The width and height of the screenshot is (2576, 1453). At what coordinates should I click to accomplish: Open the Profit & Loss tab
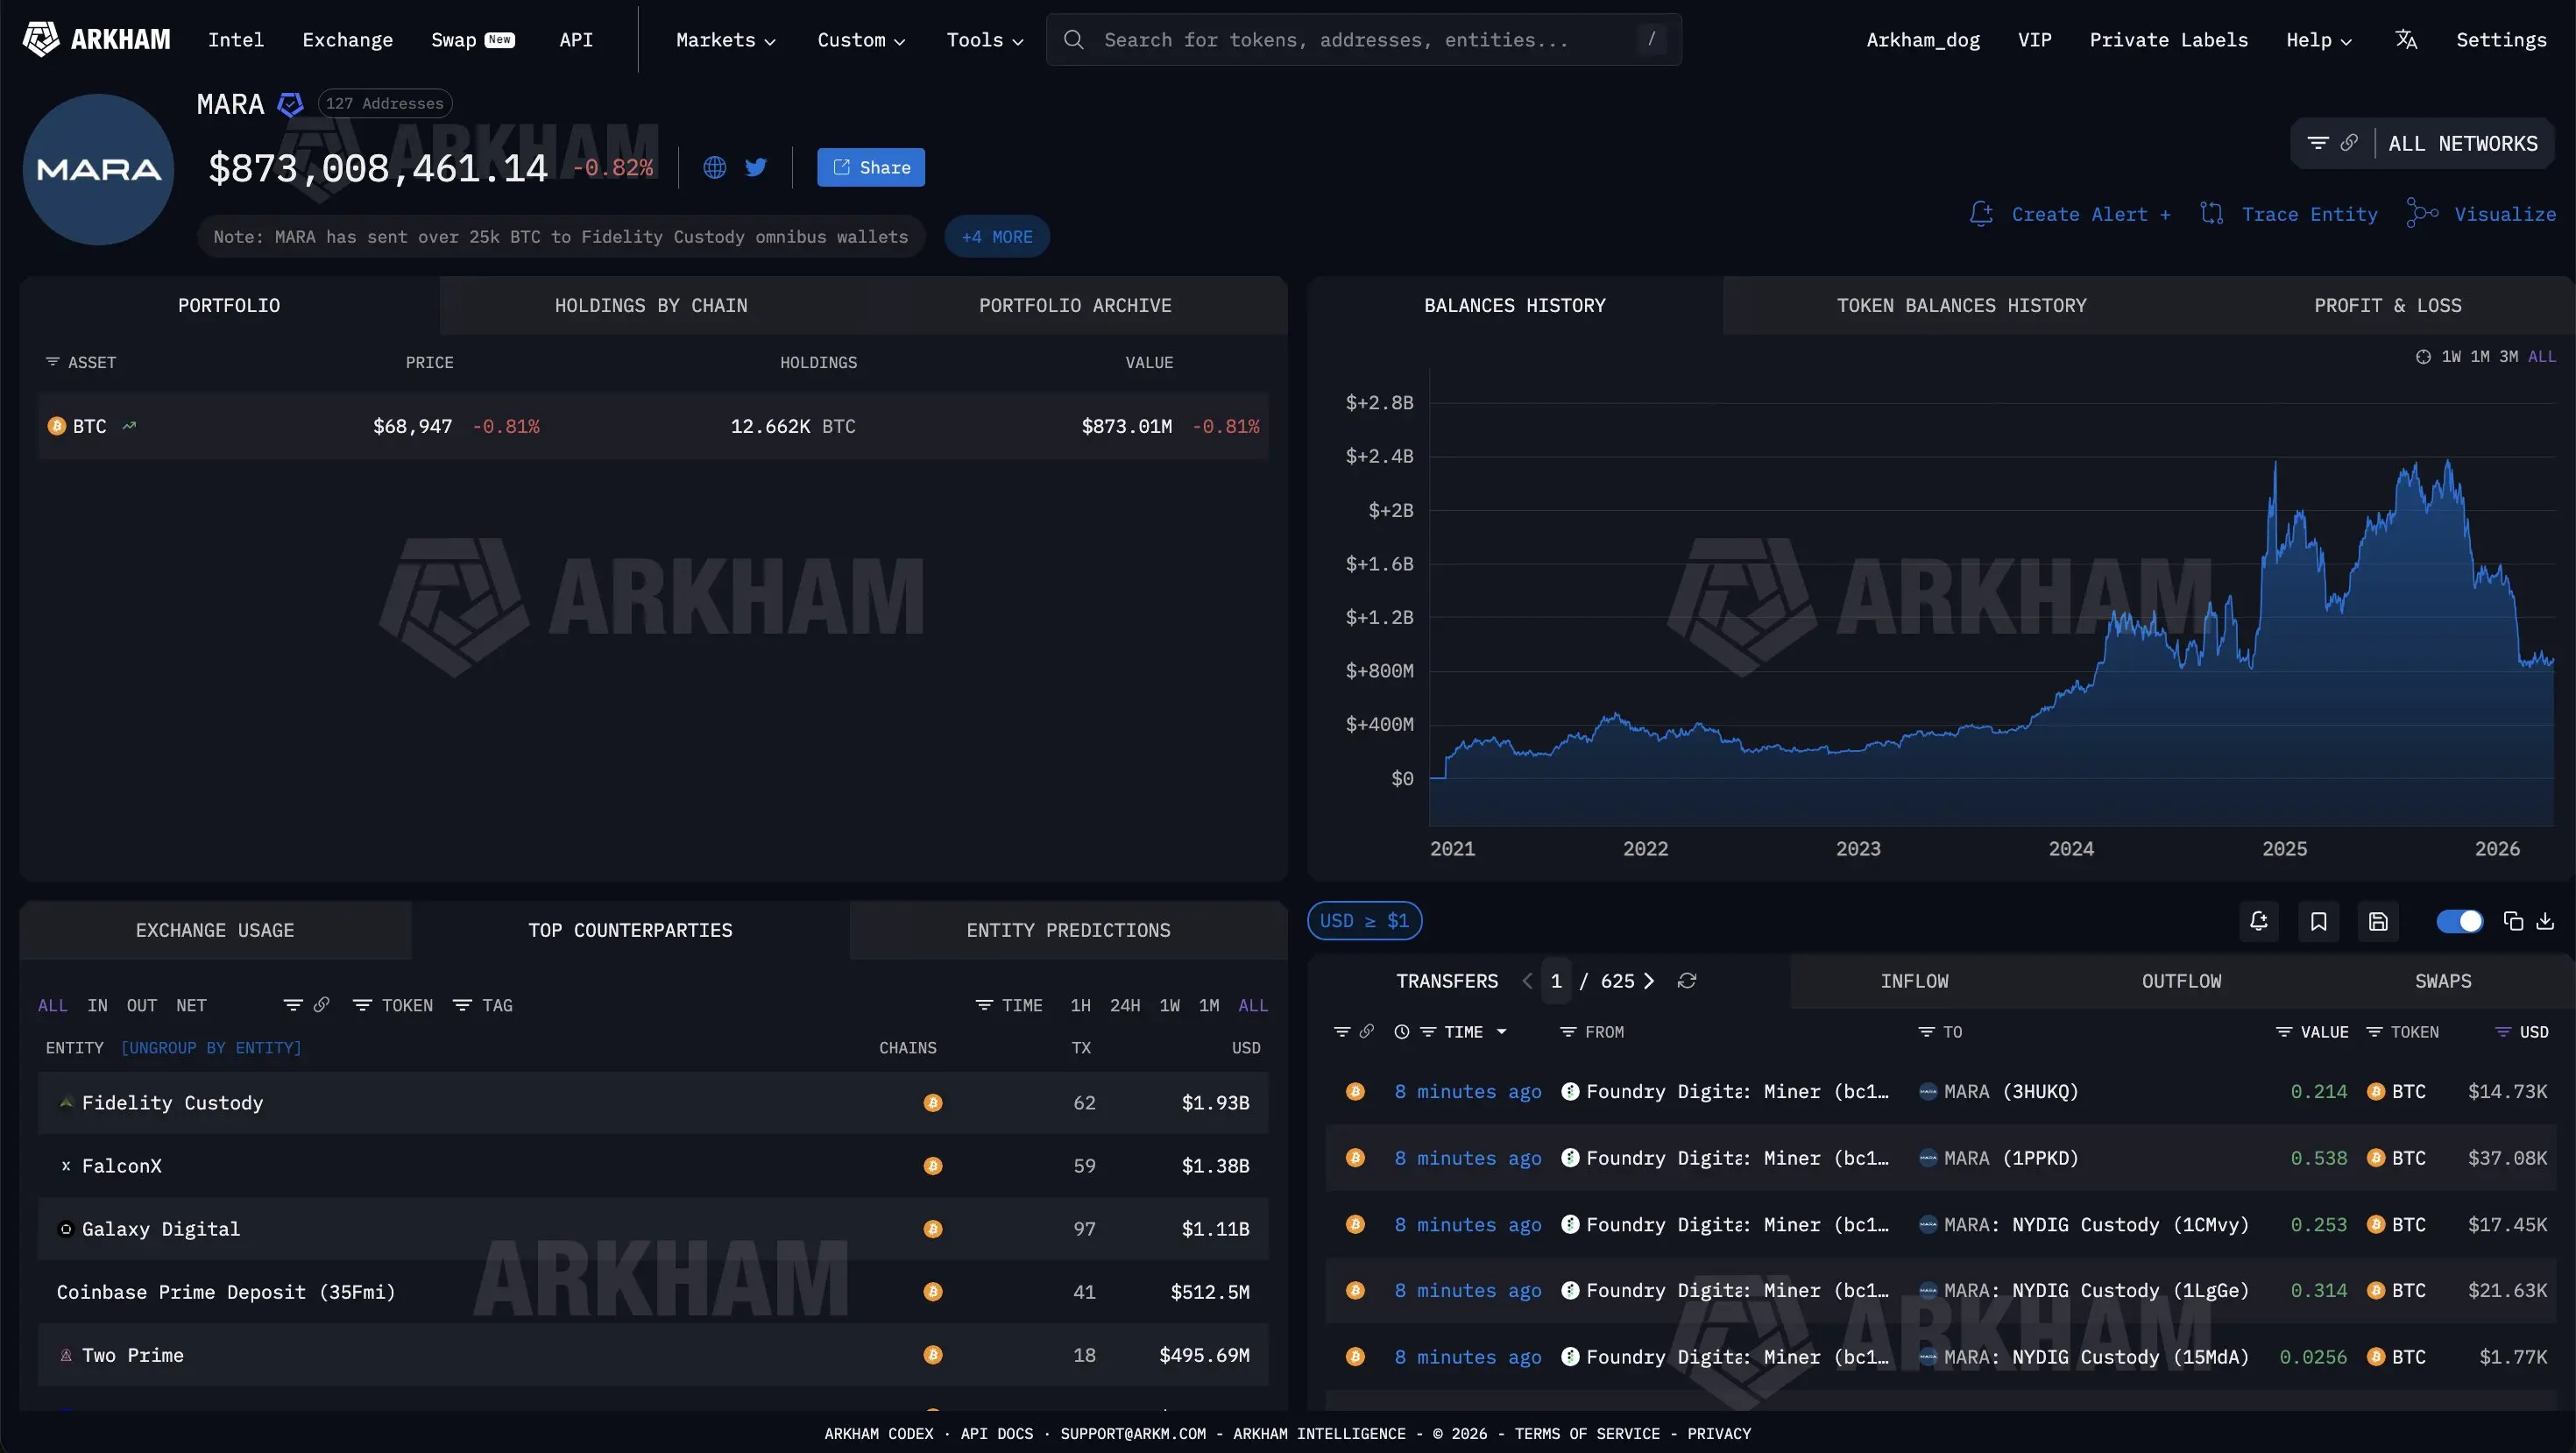click(2387, 306)
